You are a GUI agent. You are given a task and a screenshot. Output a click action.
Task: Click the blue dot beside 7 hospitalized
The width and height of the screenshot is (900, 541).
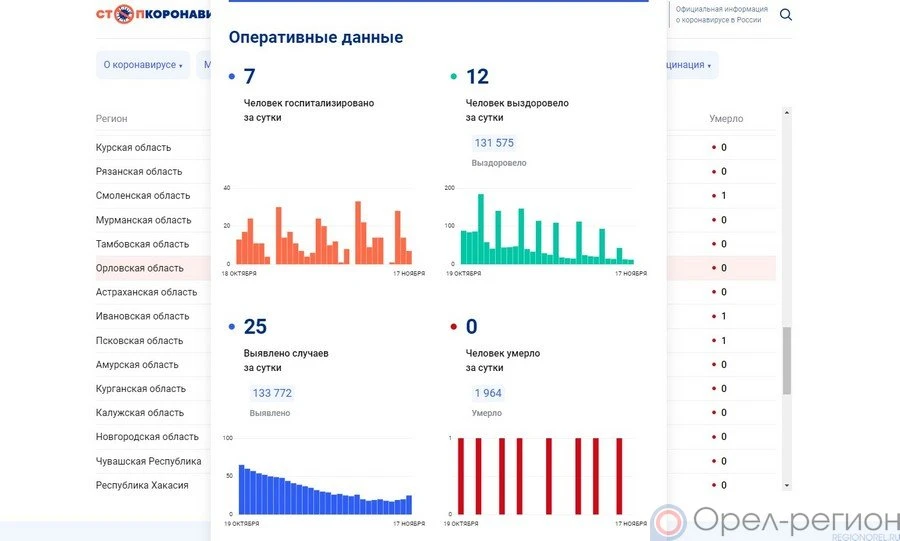pyautogui.click(x=232, y=77)
